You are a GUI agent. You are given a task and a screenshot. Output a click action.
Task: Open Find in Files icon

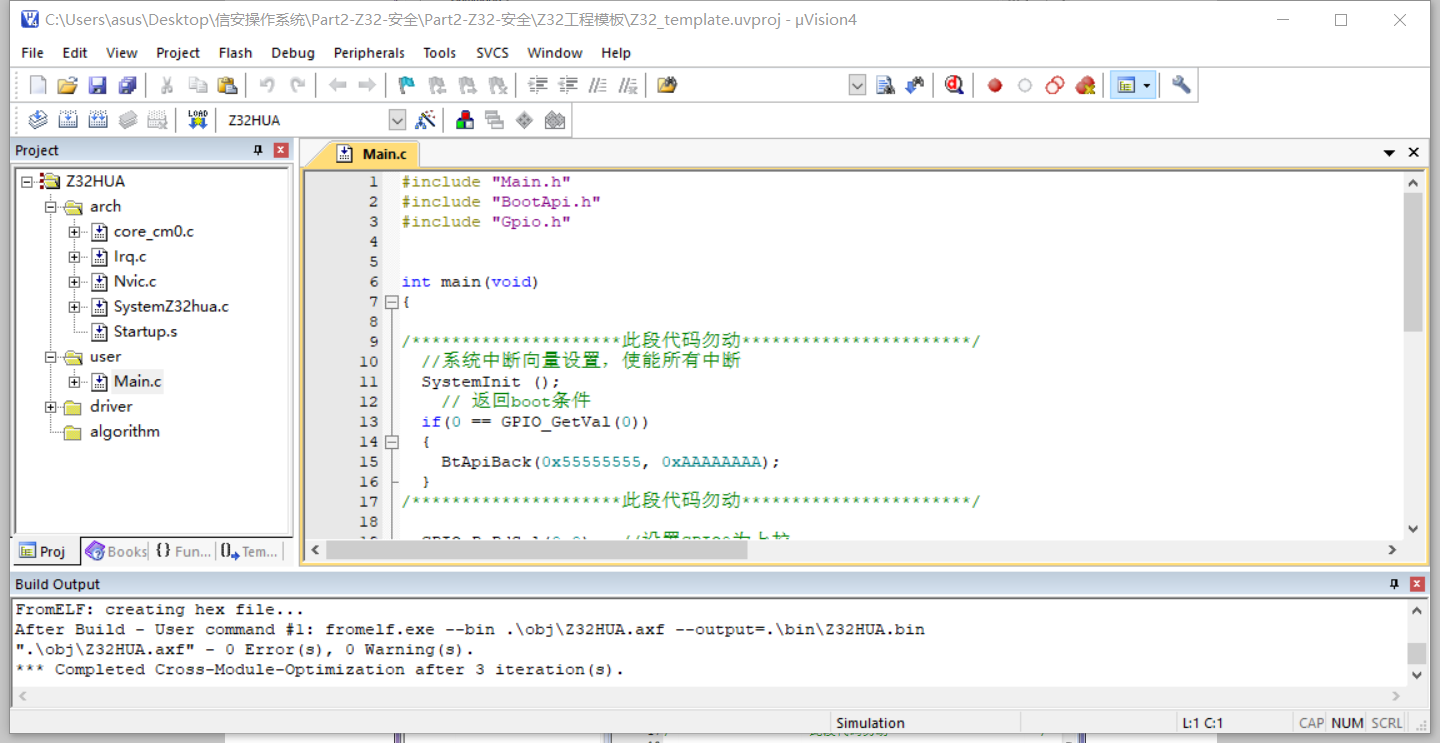coord(667,86)
